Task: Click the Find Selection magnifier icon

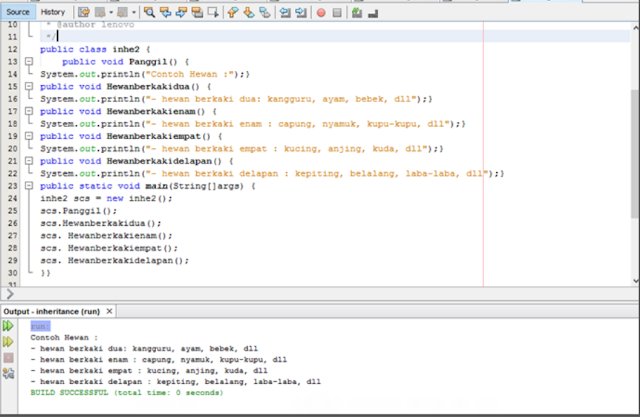Action: [149, 13]
